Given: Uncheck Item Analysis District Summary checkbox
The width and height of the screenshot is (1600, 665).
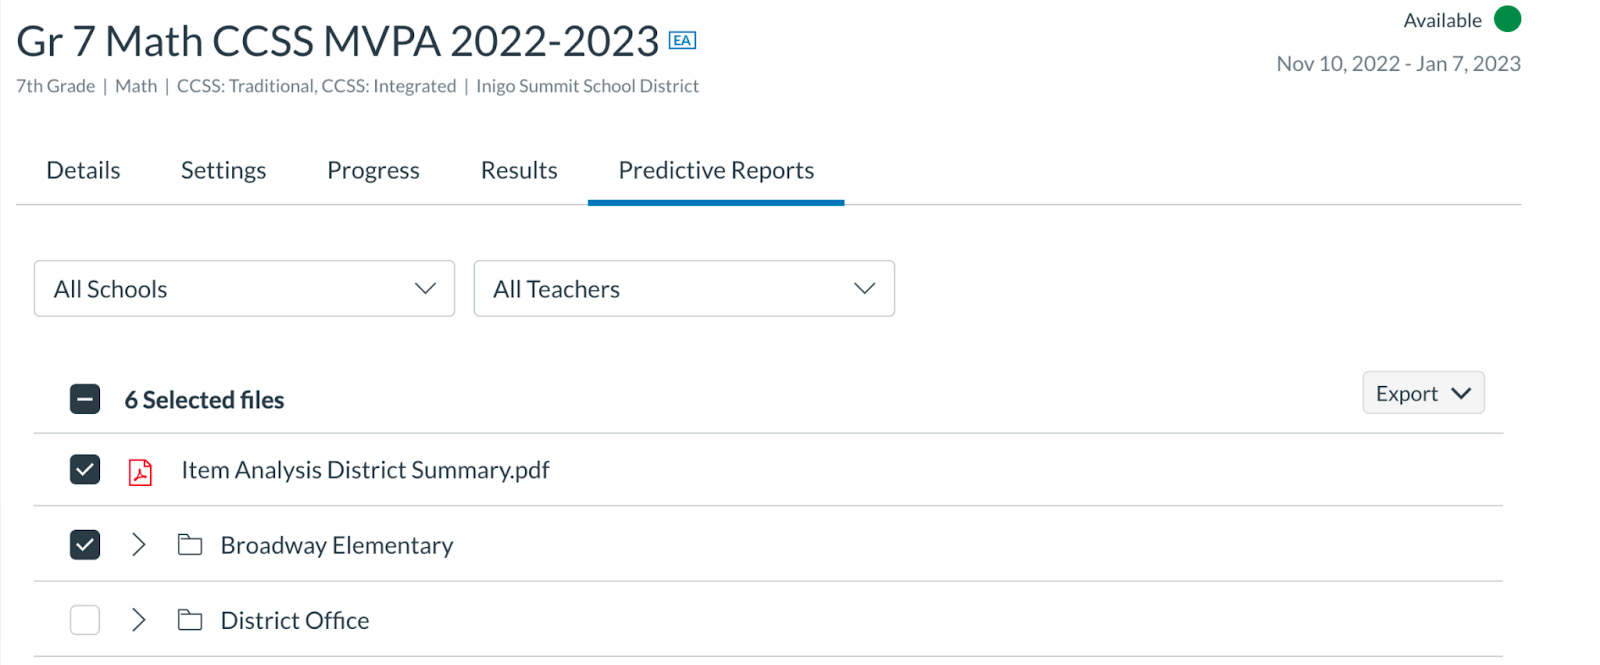Looking at the screenshot, I should tap(85, 469).
